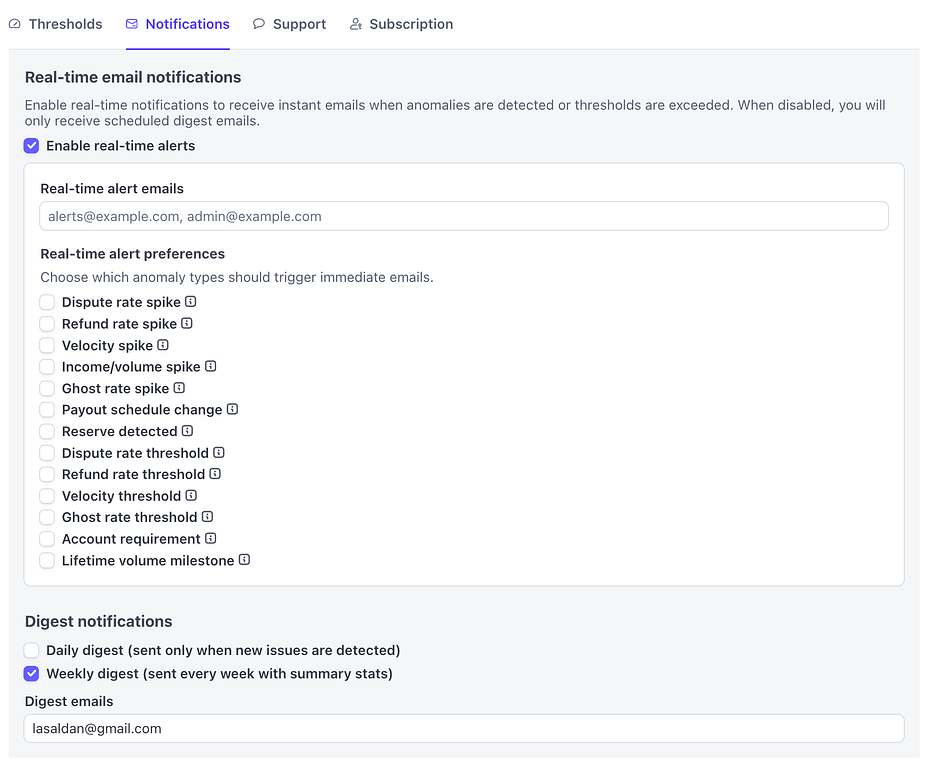This screenshot has height=768, width=932.
Task: Enable Velocity threshold alert checkbox
Action: point(47,496)
